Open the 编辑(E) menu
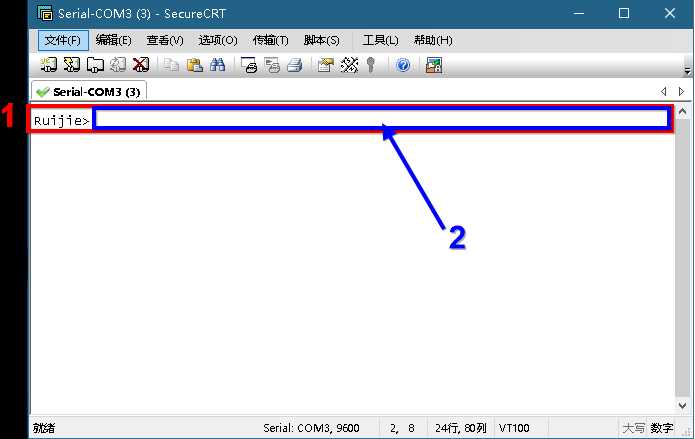695x439 pixels. click(113, 40)
